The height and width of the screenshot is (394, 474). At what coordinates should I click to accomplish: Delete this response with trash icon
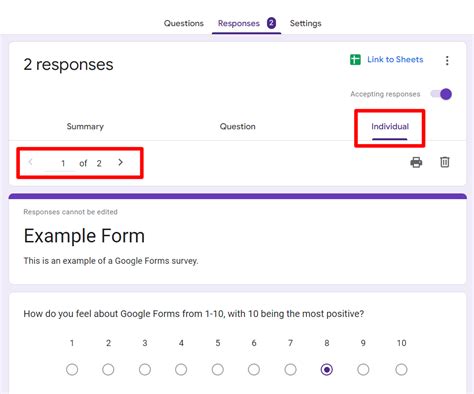(445, 162)
